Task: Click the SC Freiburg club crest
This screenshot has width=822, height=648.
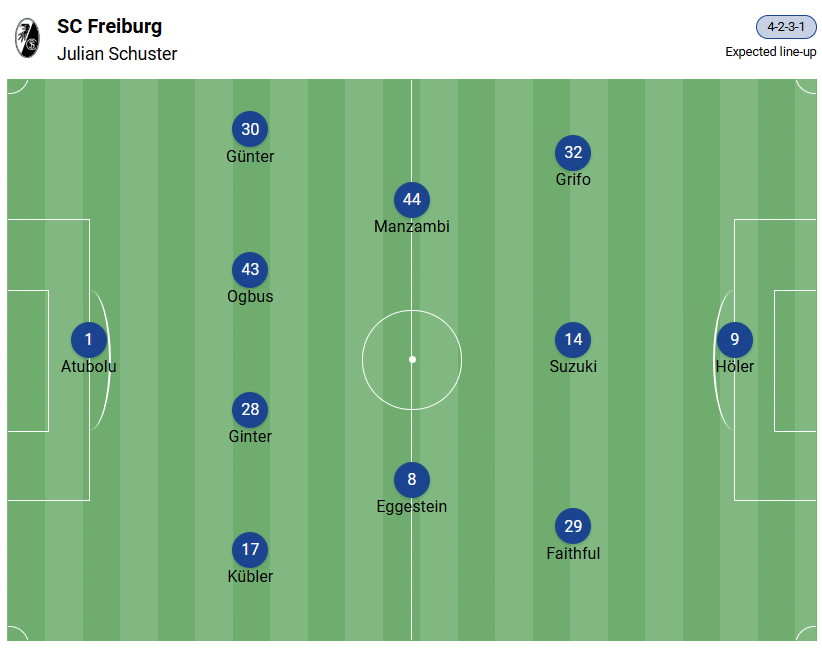Action: point(27,39)
